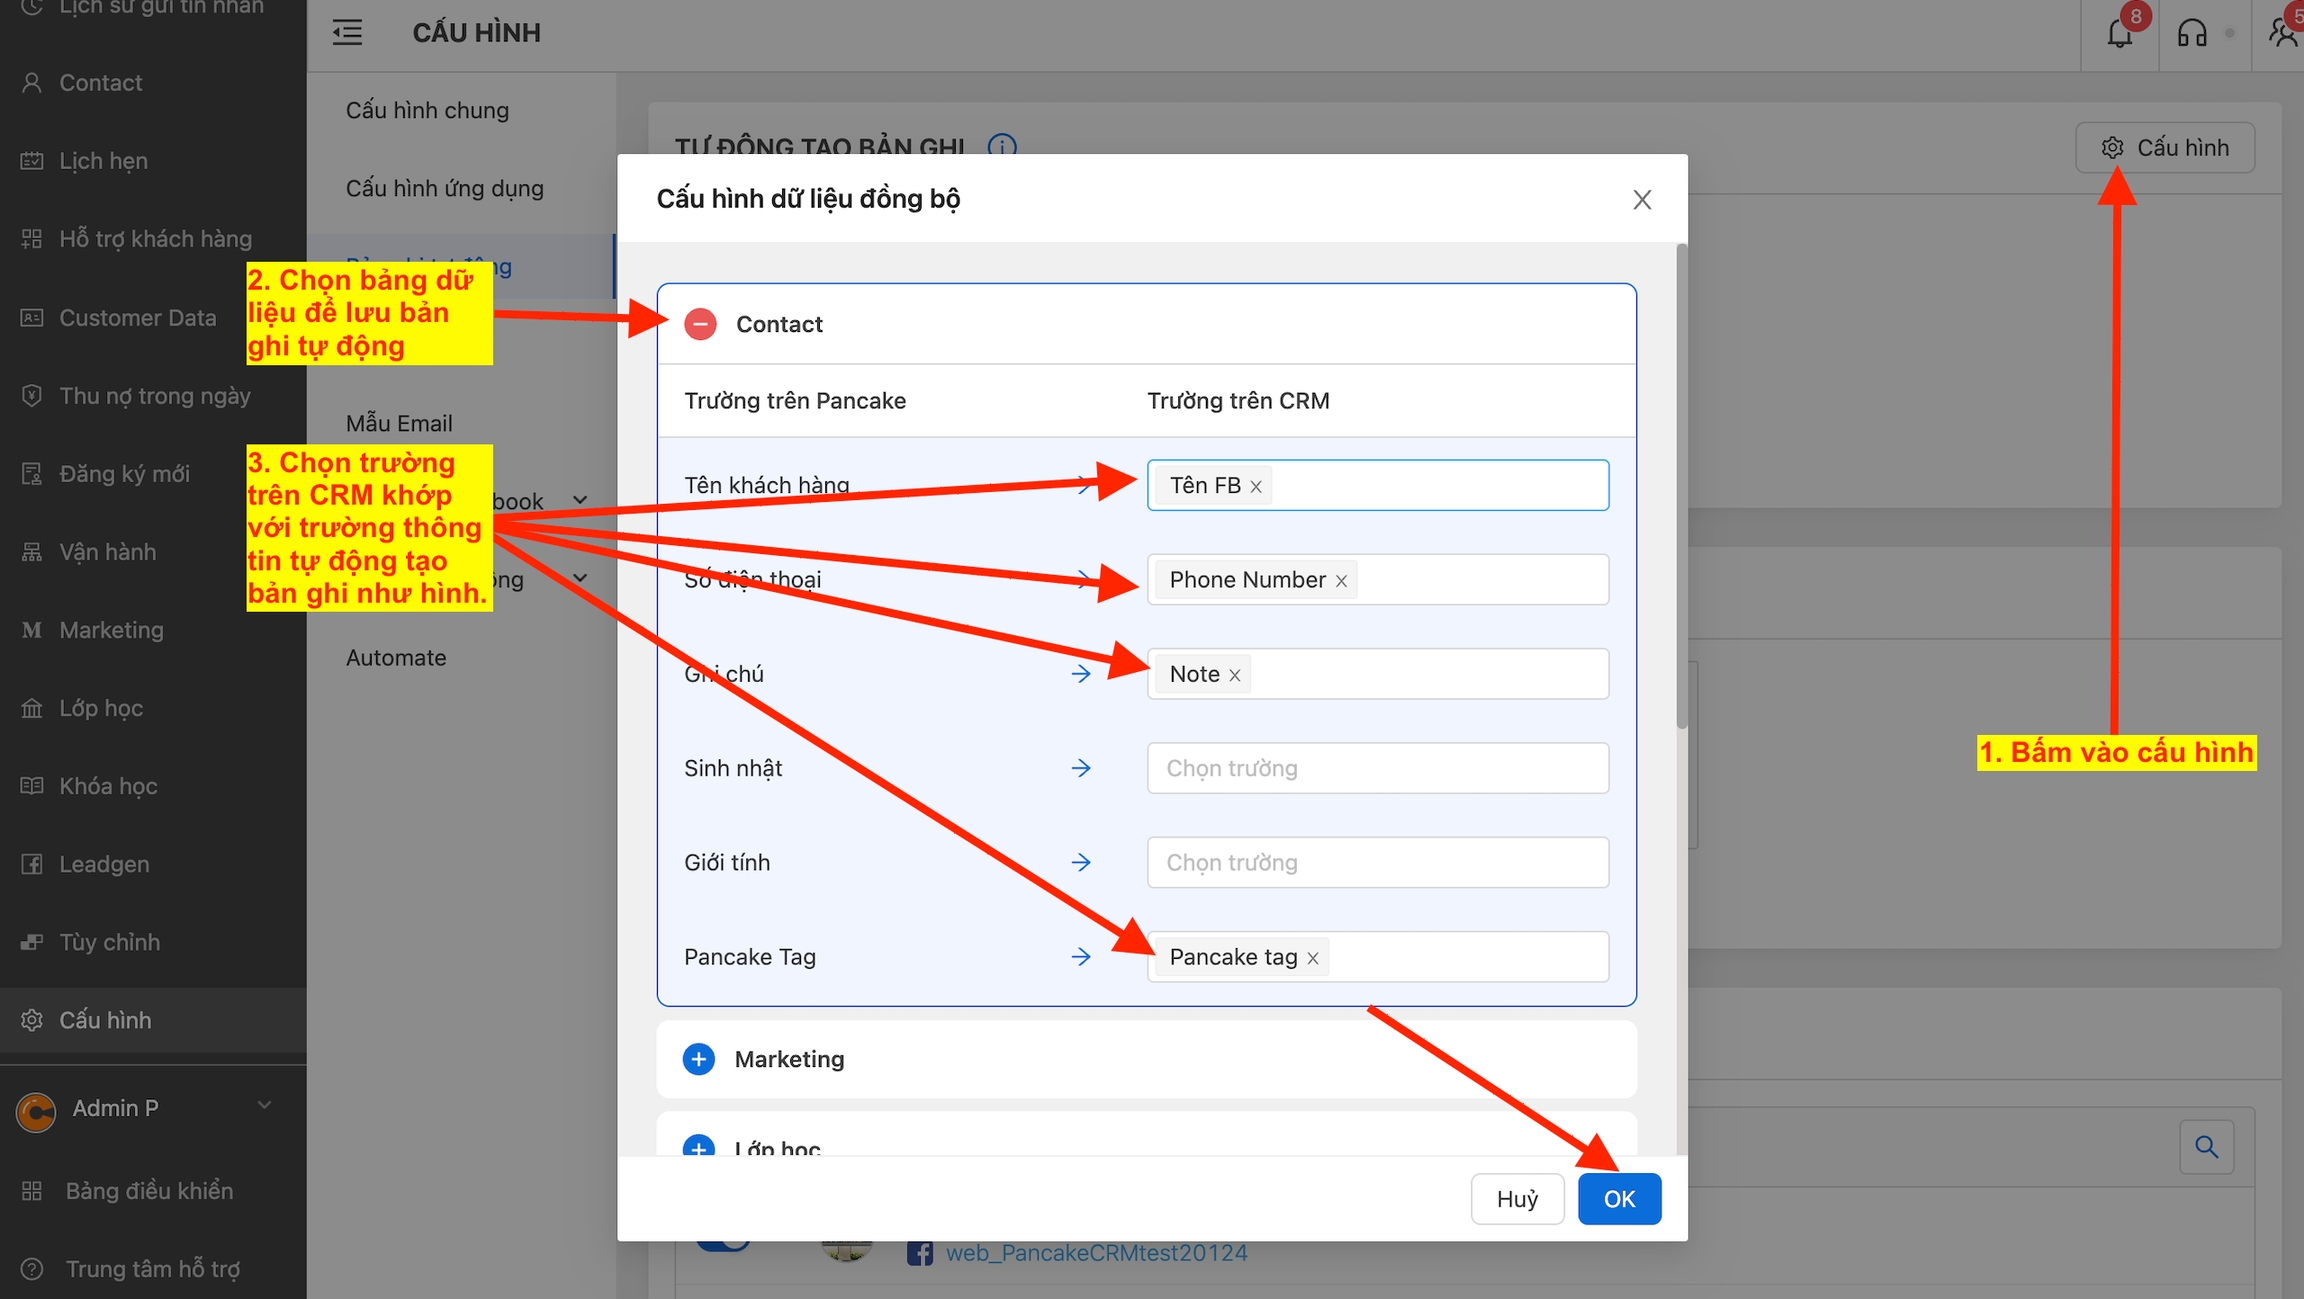Remove the Note tag

click(x=1235, y=675)
